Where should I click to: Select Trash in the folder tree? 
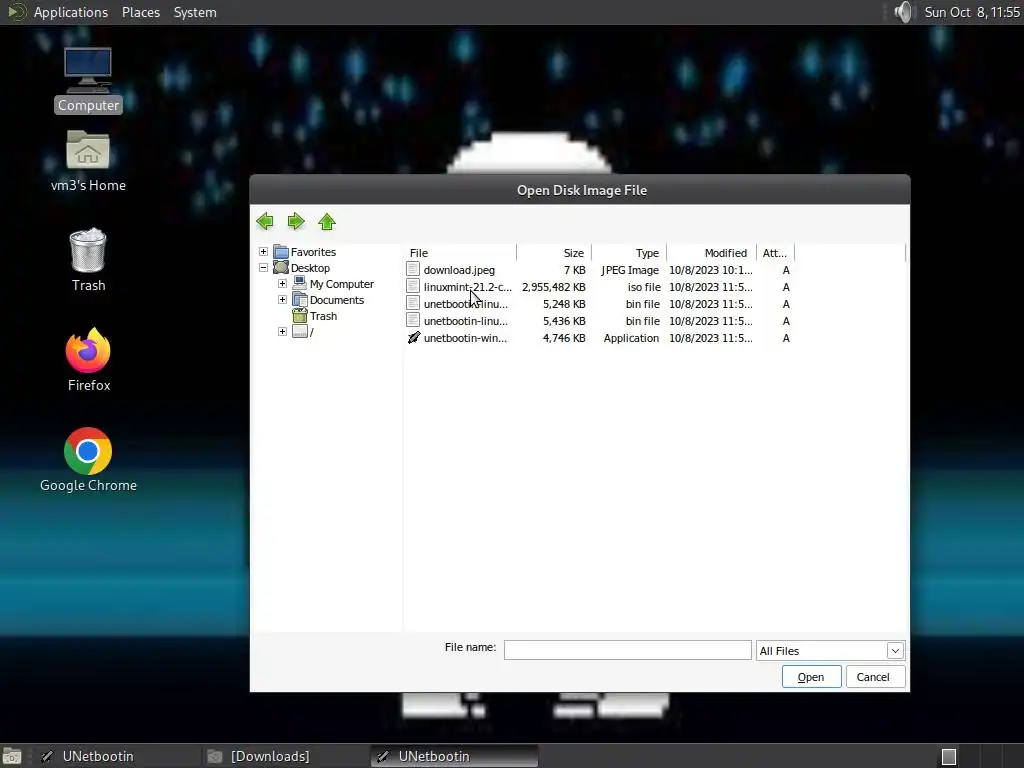tap(323, 316)
